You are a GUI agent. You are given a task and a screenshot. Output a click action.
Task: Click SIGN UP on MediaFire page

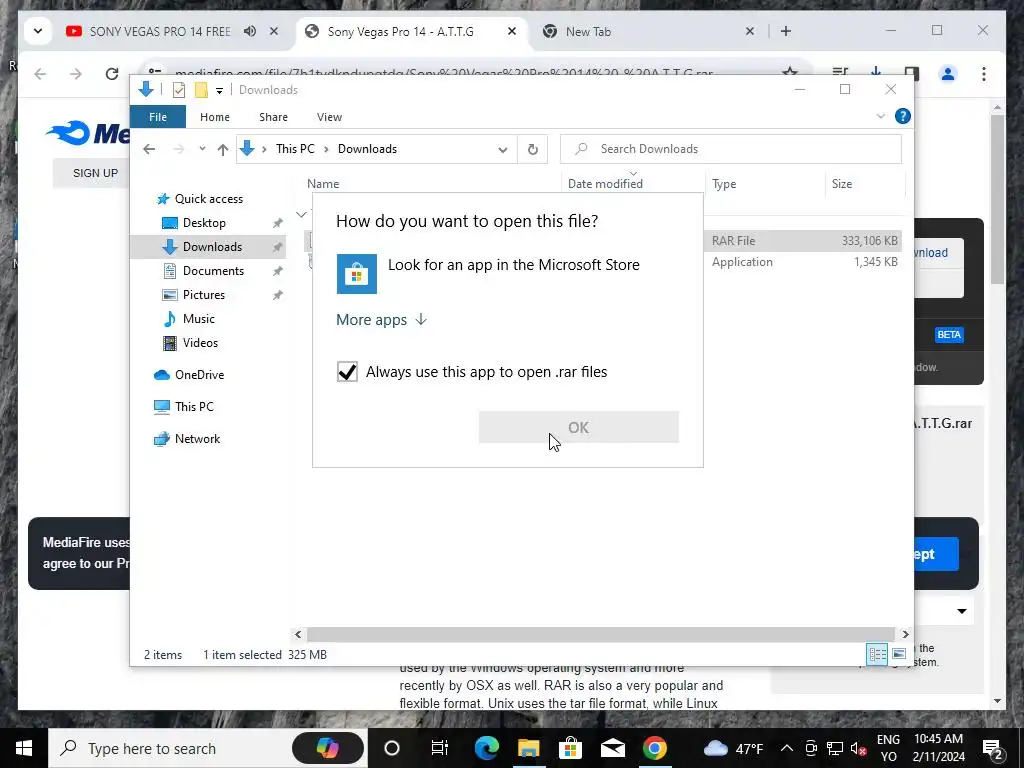point(95,173)
